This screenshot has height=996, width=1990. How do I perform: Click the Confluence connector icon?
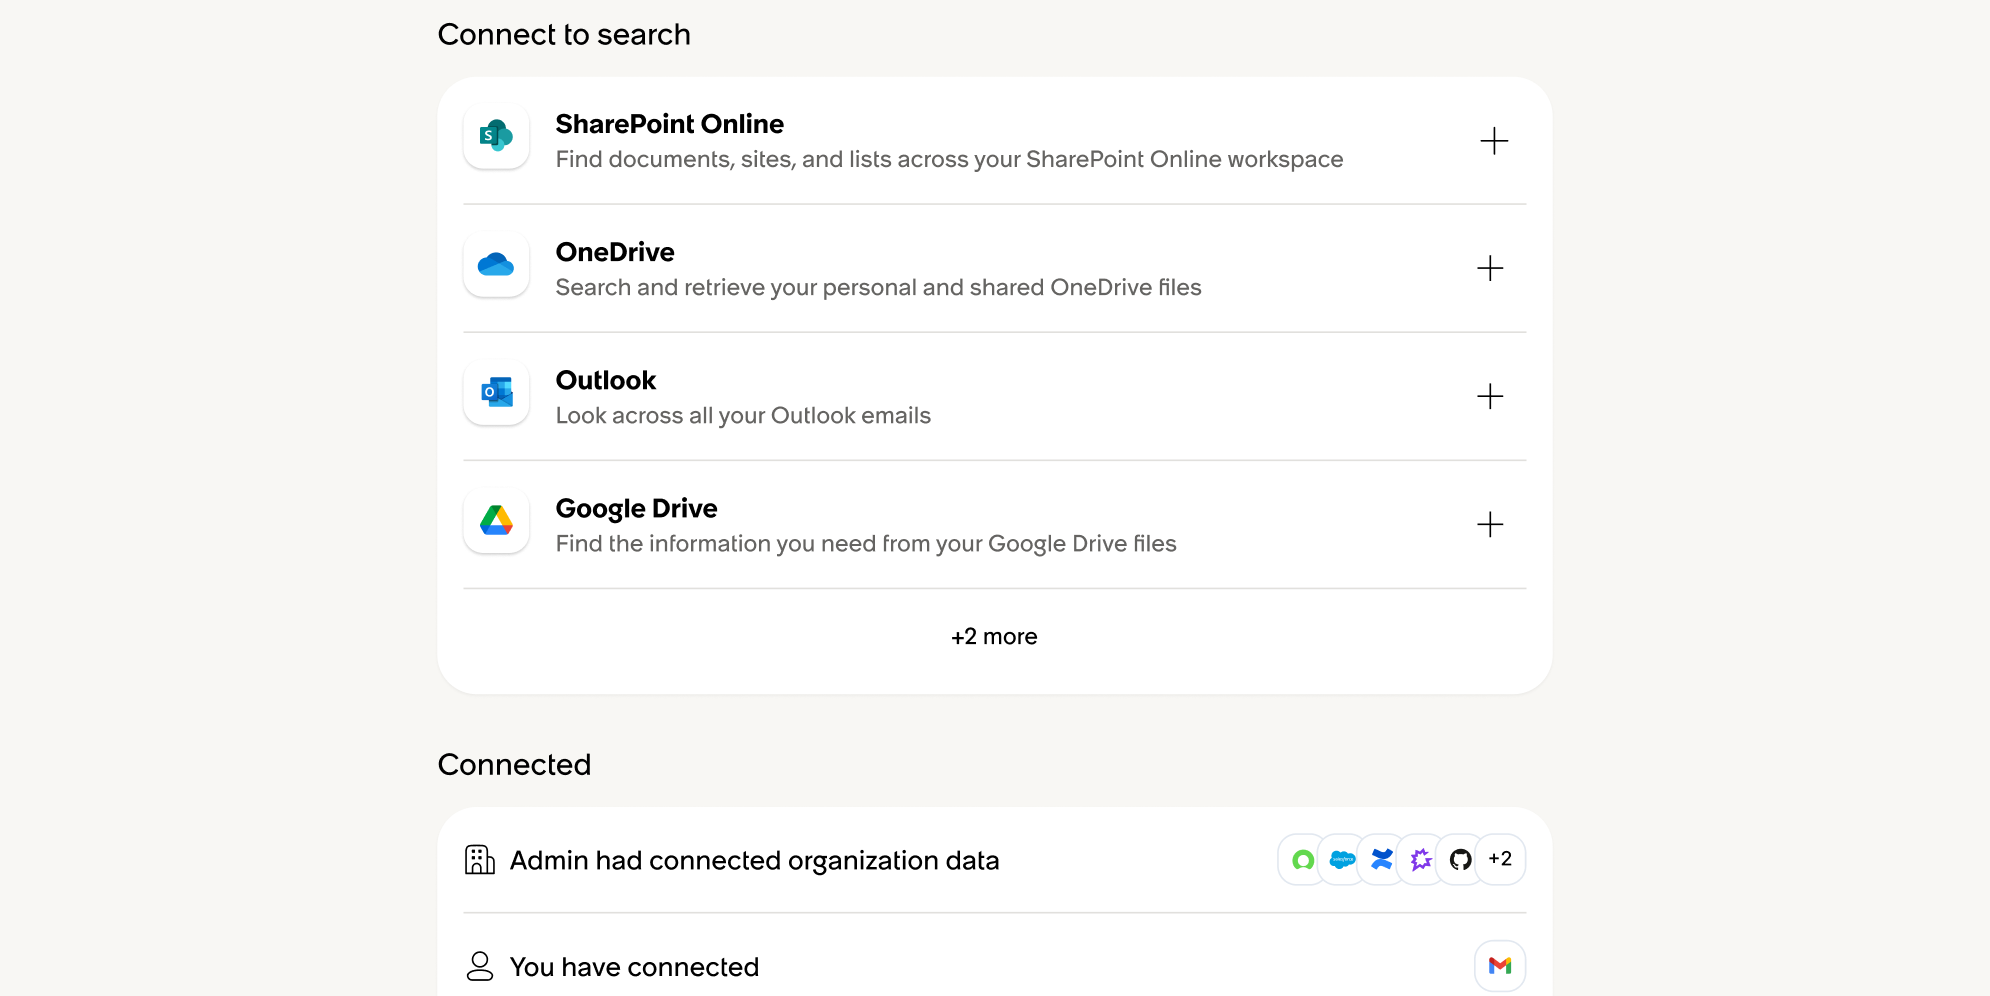point(1382,860)
